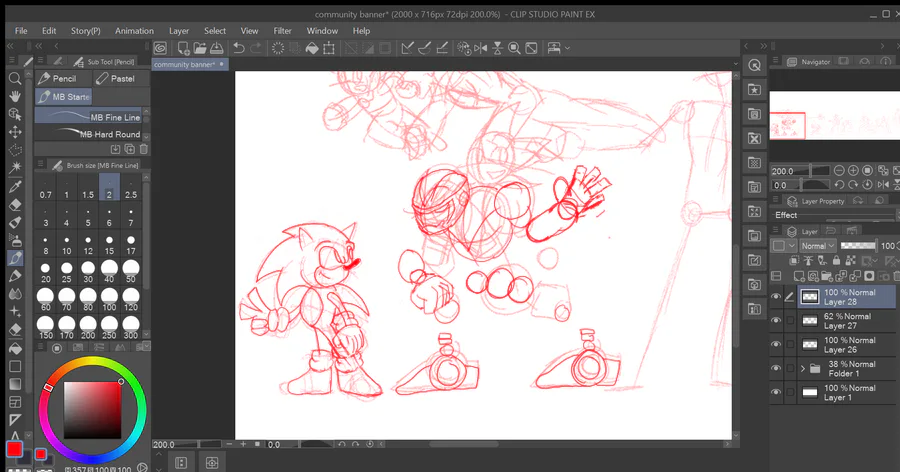Screen dimensions: 900x472
Task: Hide Layer 1 using its eye icon
Action: 776,392
